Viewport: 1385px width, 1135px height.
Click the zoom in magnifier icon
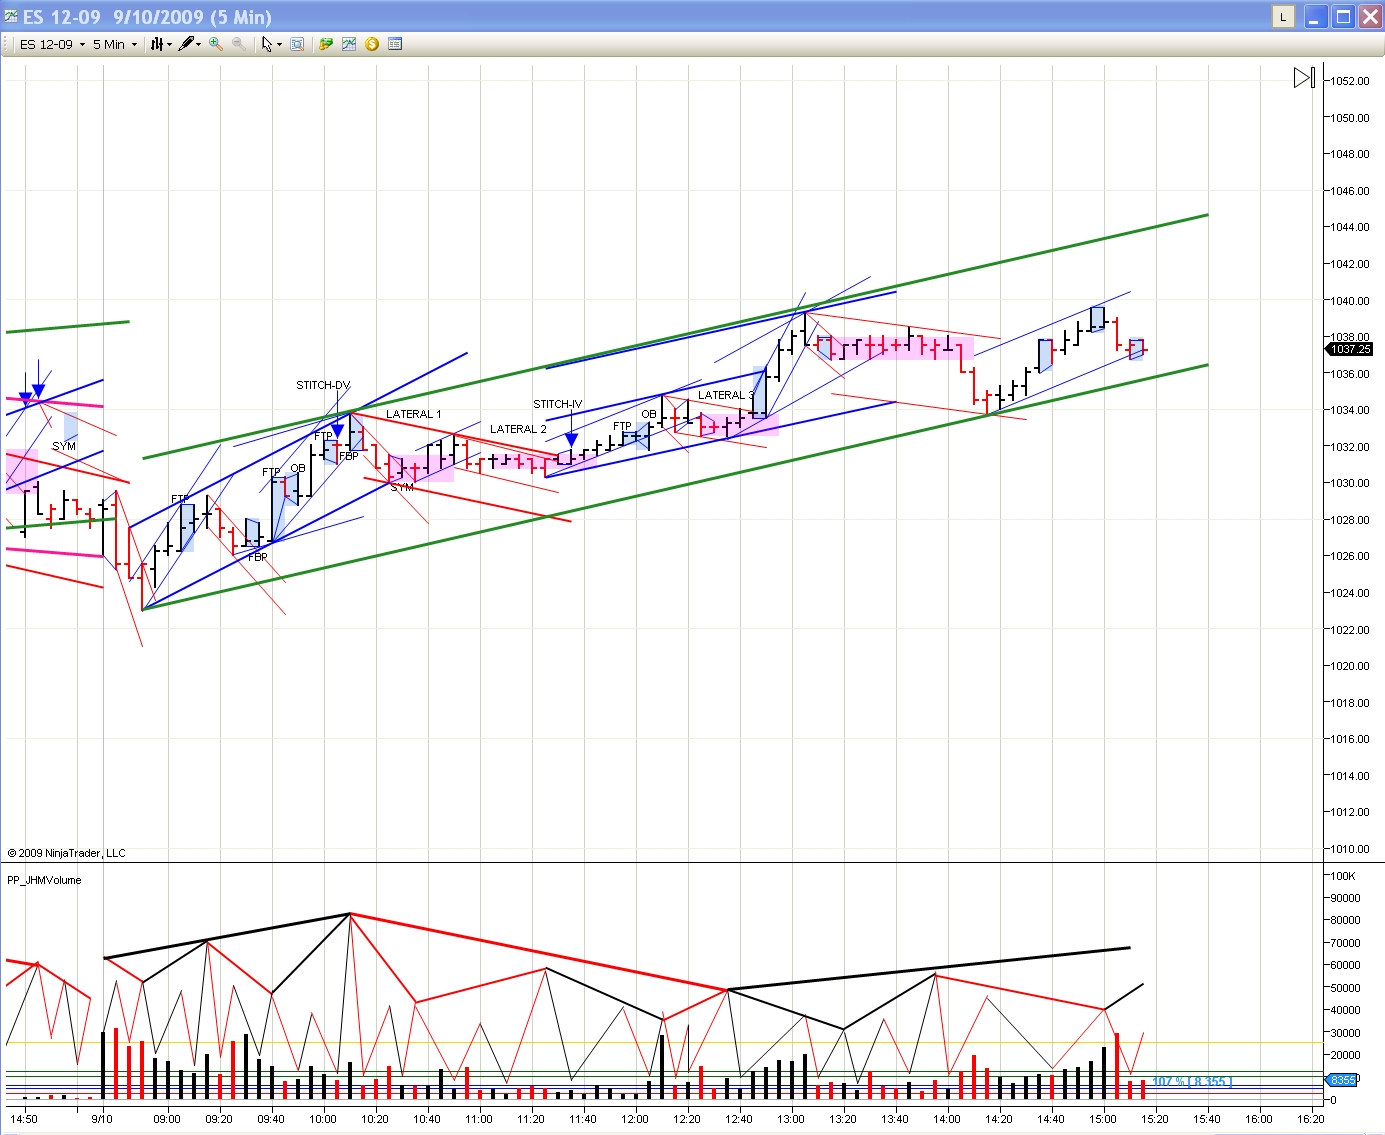coord(215,44)
